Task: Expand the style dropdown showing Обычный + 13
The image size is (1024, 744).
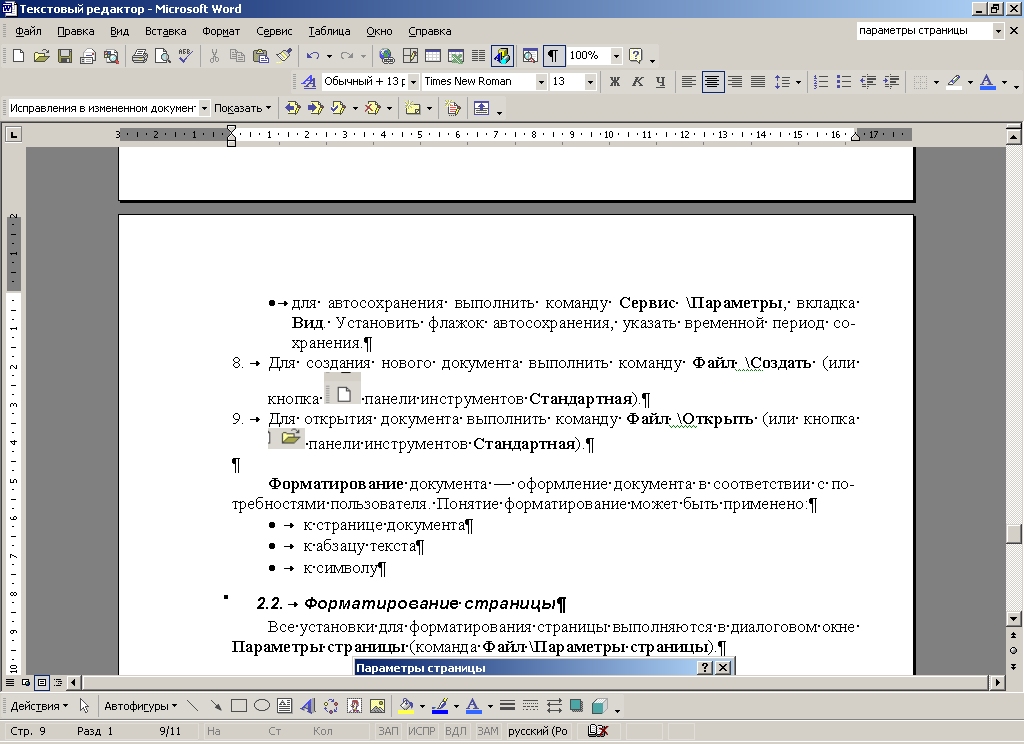Action: point(413,82)
